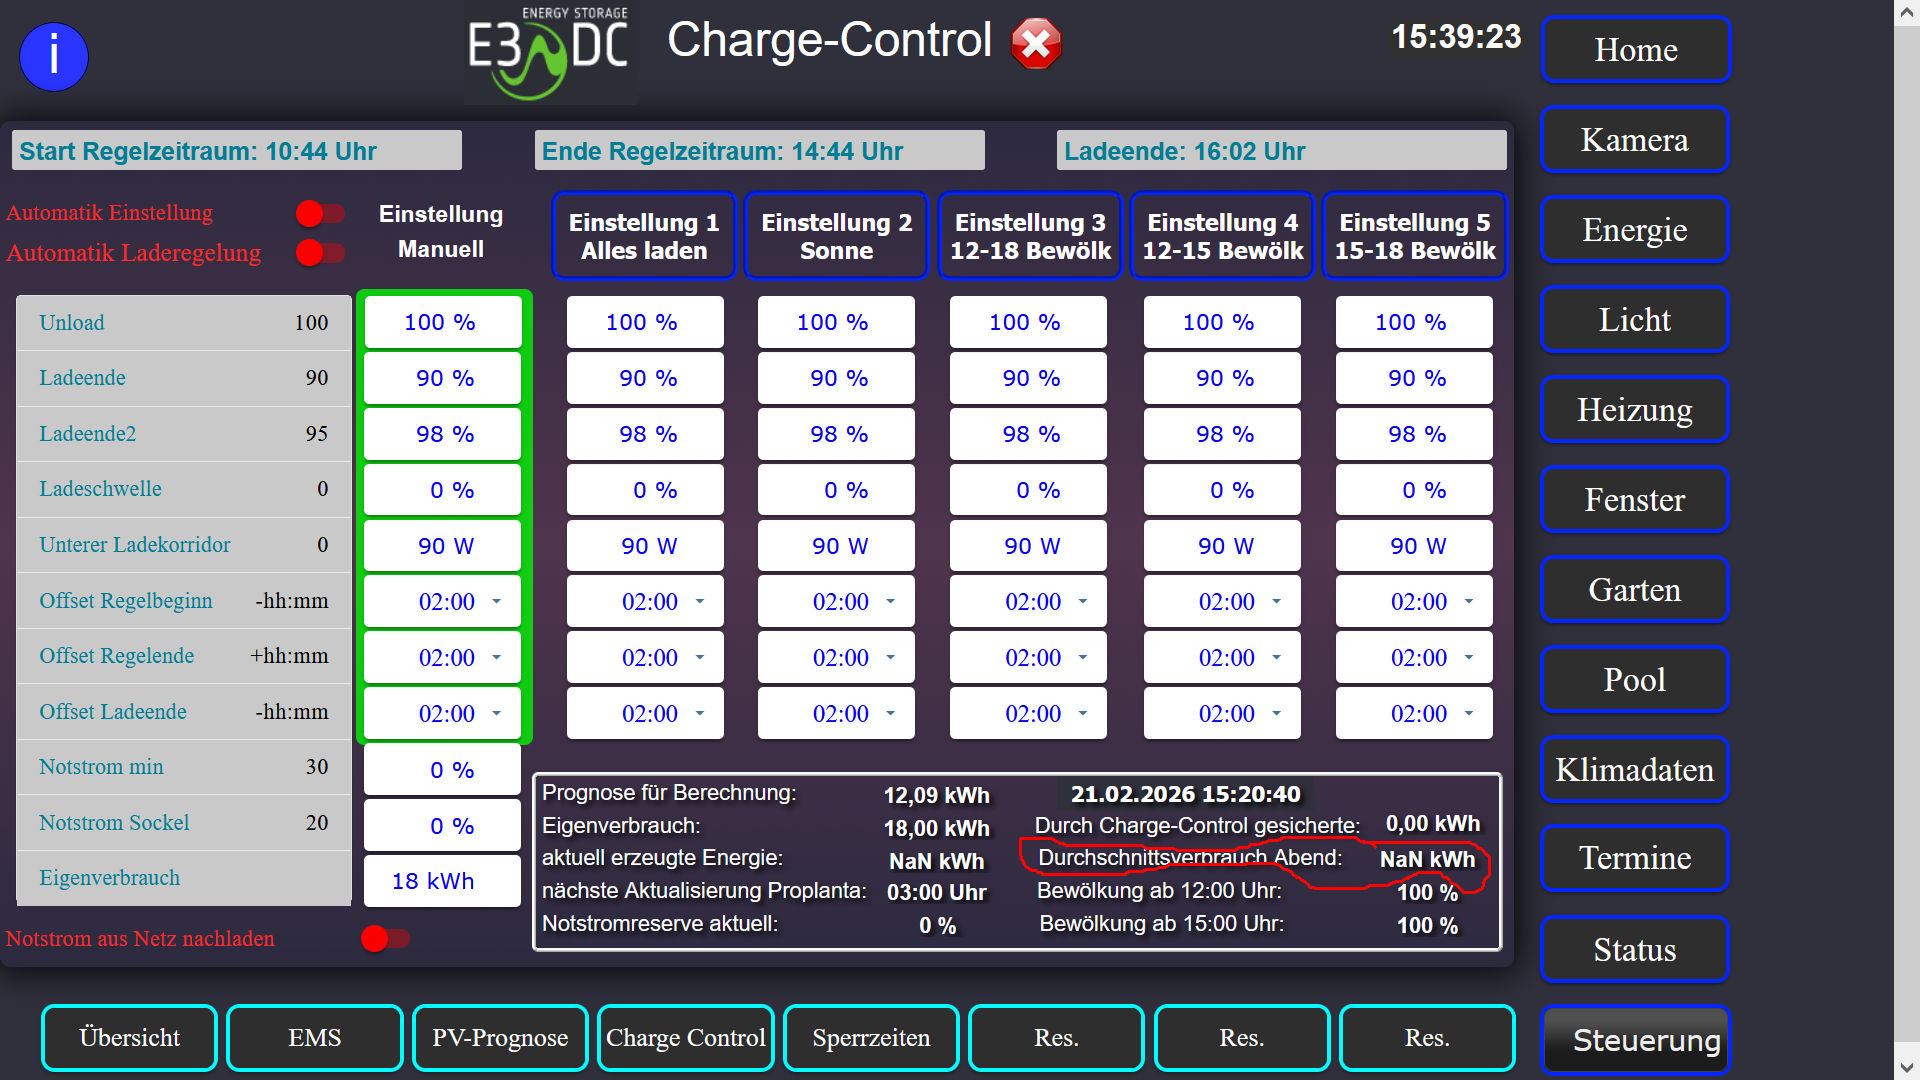
Task: Open the Klimadaten page
Action: (1634, 770)
